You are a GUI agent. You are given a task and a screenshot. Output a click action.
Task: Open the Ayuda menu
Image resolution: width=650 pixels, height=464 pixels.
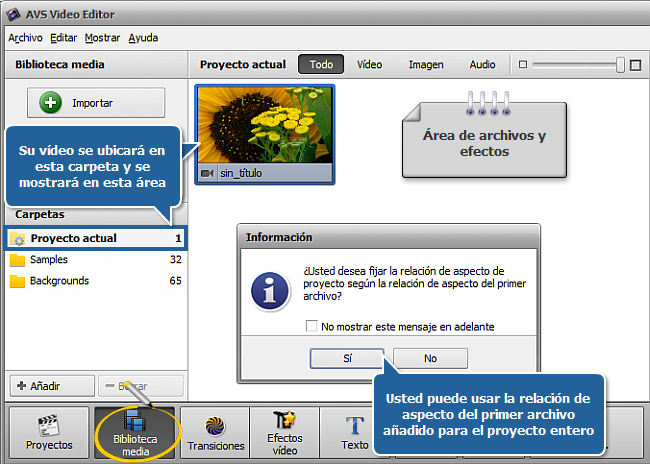pos(143,38)
